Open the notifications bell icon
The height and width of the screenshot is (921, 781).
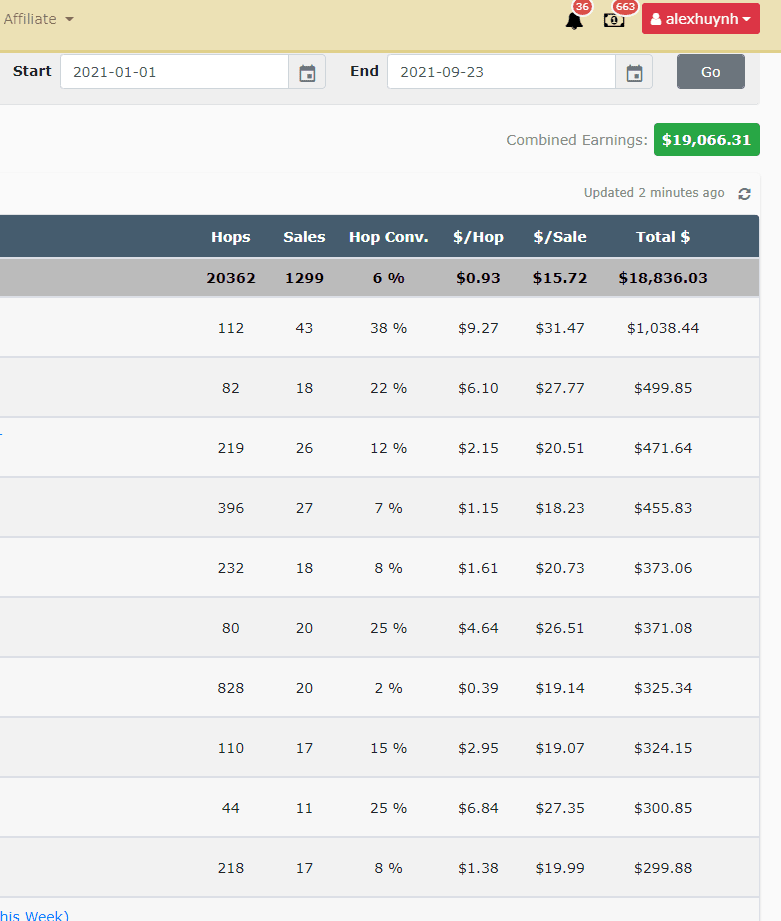pos(574,21)
